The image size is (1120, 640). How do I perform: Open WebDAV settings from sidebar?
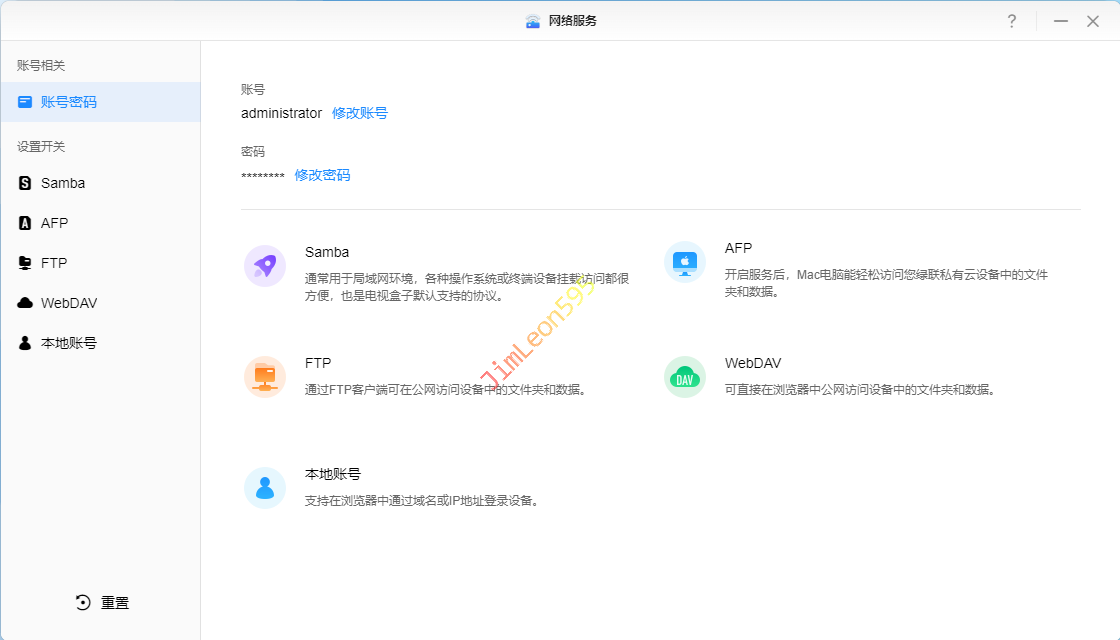coord(68,303)
